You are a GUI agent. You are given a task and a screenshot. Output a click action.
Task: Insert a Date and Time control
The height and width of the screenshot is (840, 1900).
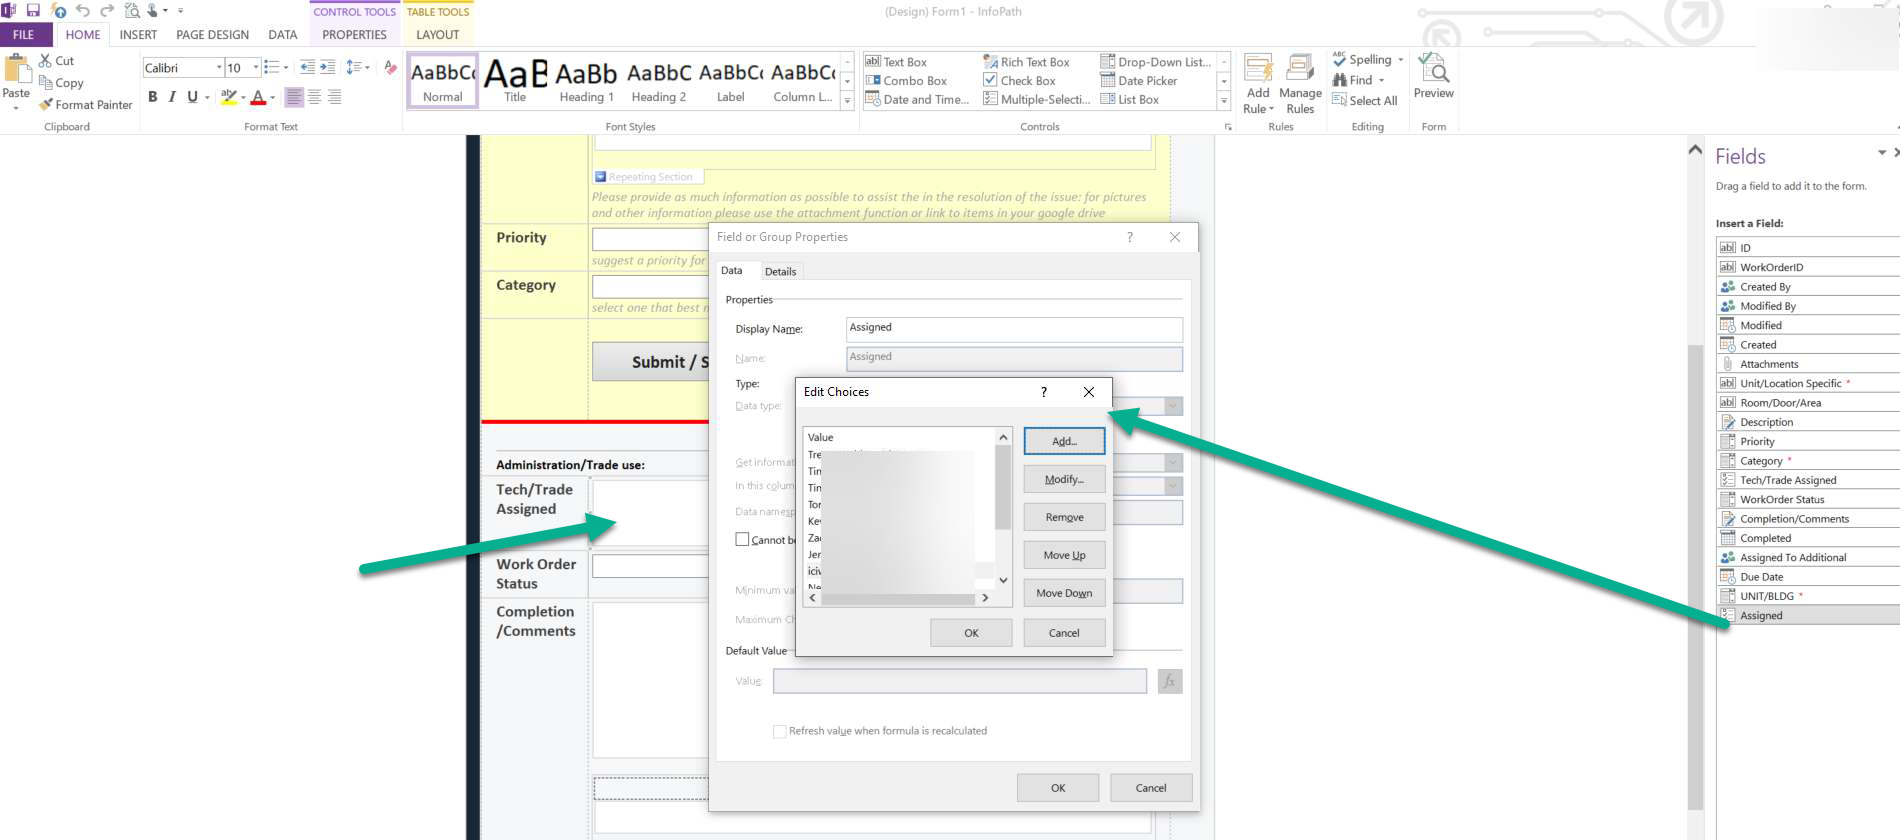(917, 100)
